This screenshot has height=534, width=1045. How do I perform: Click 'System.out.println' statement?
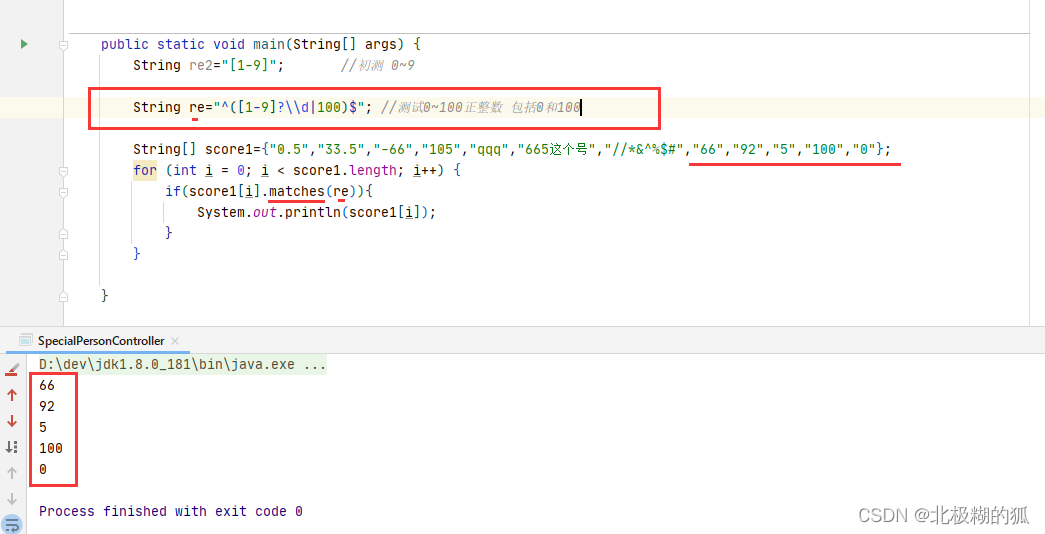[269, 212]
